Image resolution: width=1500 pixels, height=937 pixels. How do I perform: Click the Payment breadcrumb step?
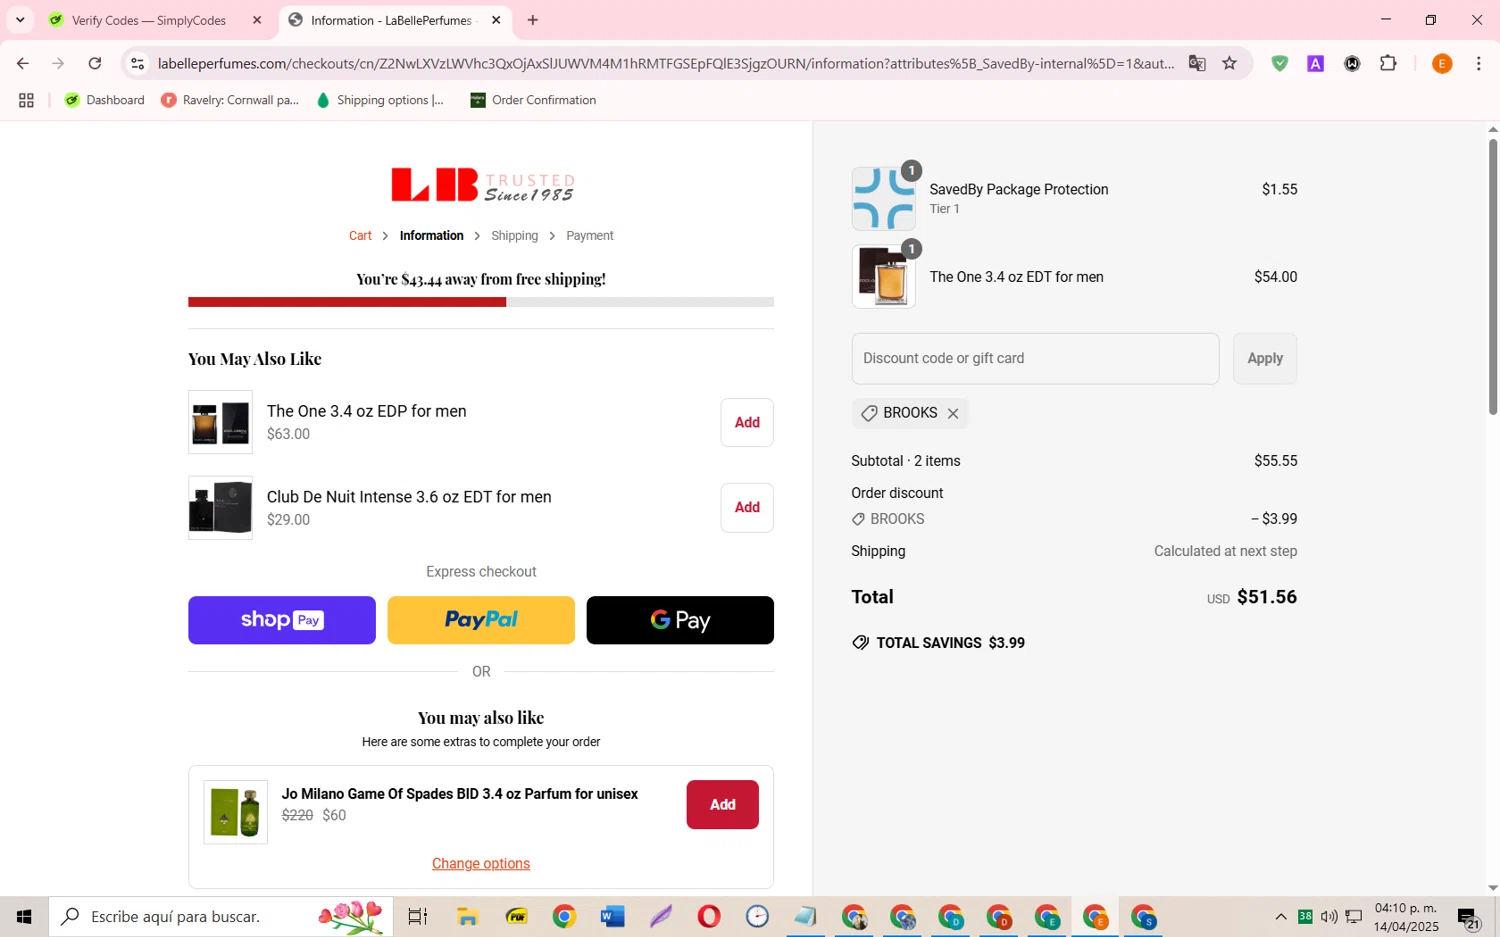590,236
